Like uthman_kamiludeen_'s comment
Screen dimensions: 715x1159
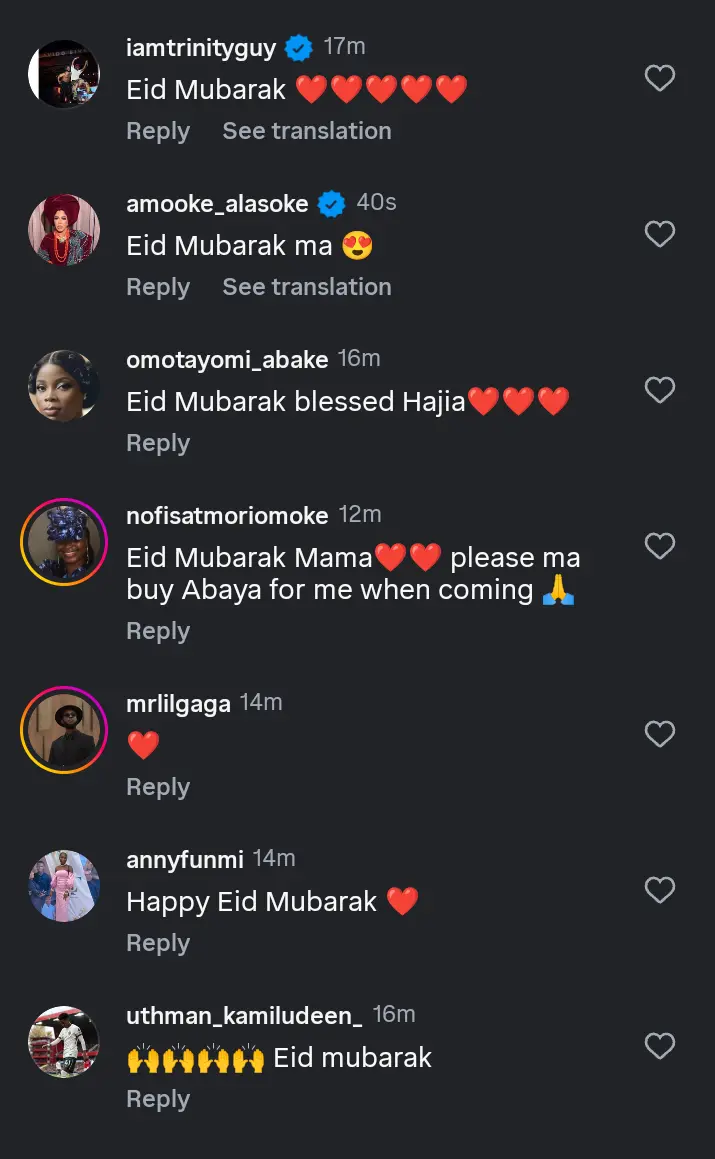[659, 1046]
